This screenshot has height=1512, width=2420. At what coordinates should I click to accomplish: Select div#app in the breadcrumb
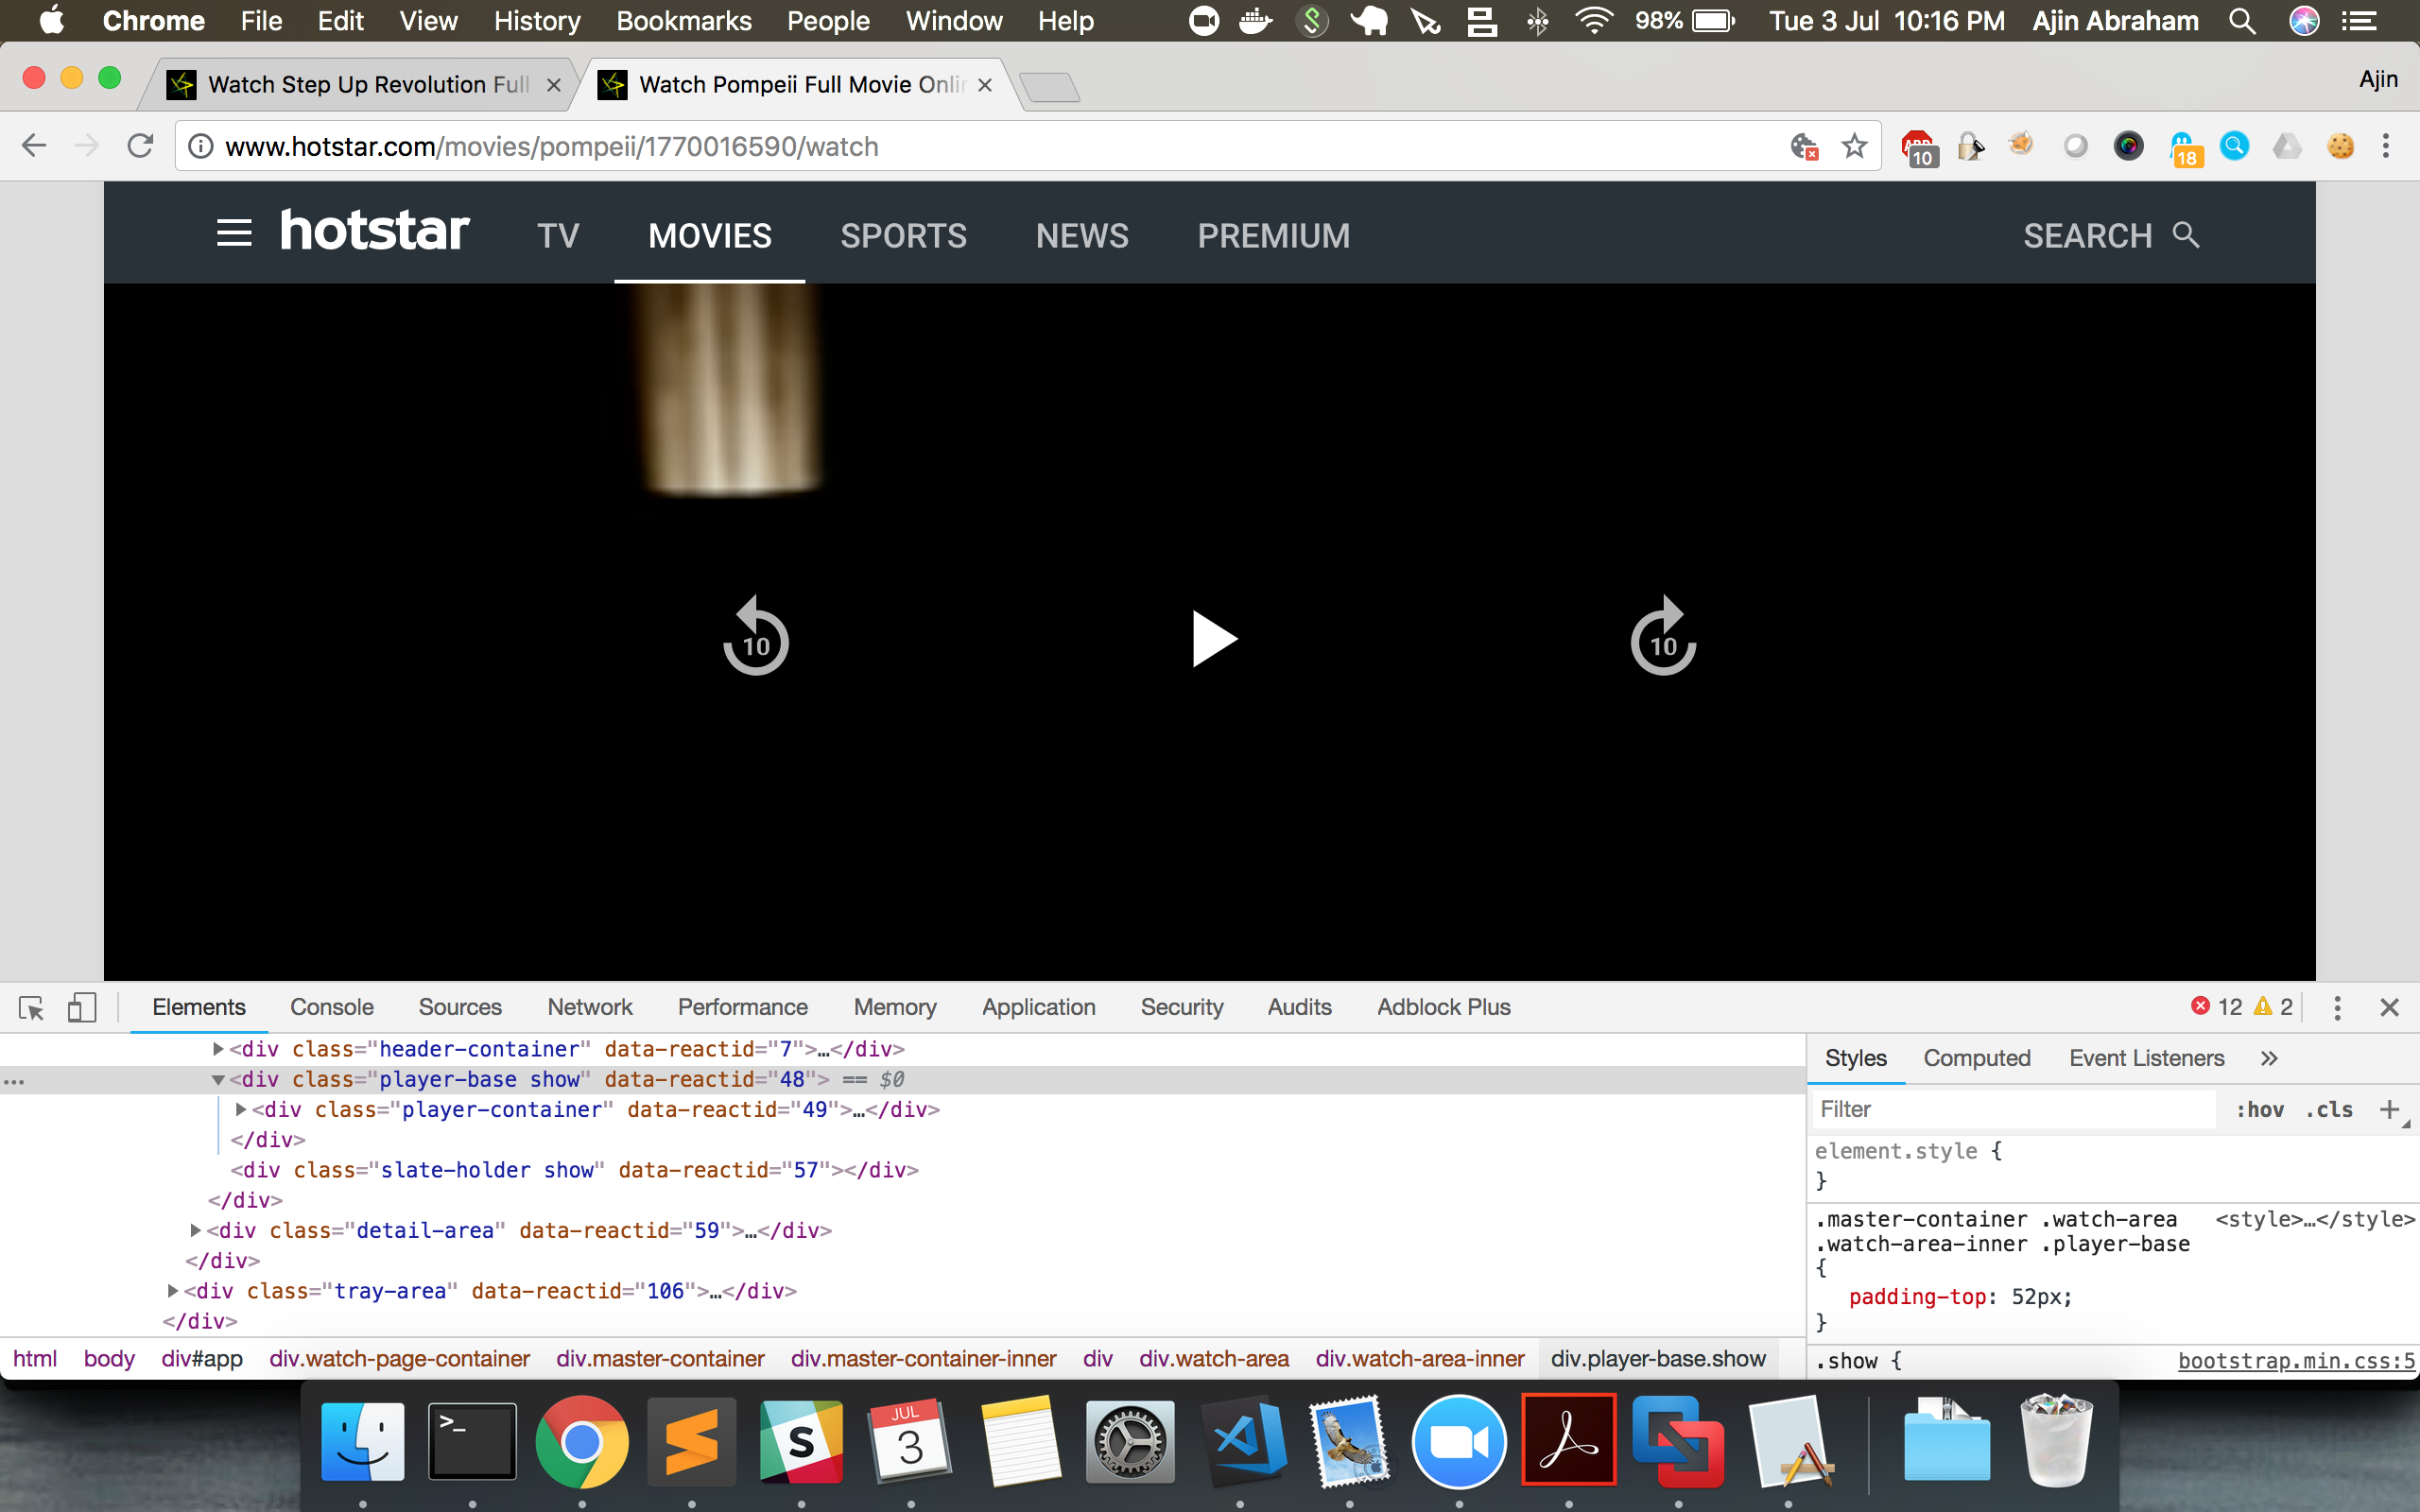[x=202, y=1359]
